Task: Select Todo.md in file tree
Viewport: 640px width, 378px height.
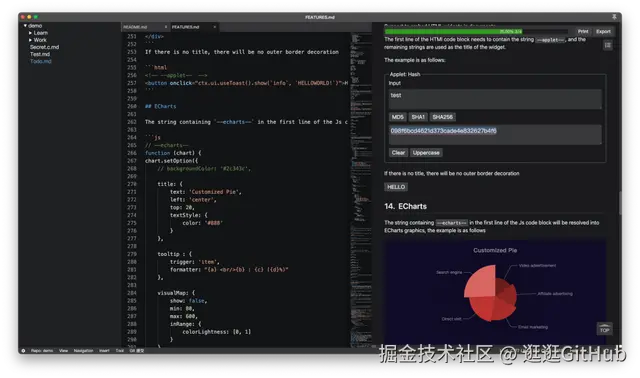Action: [40, 62]
